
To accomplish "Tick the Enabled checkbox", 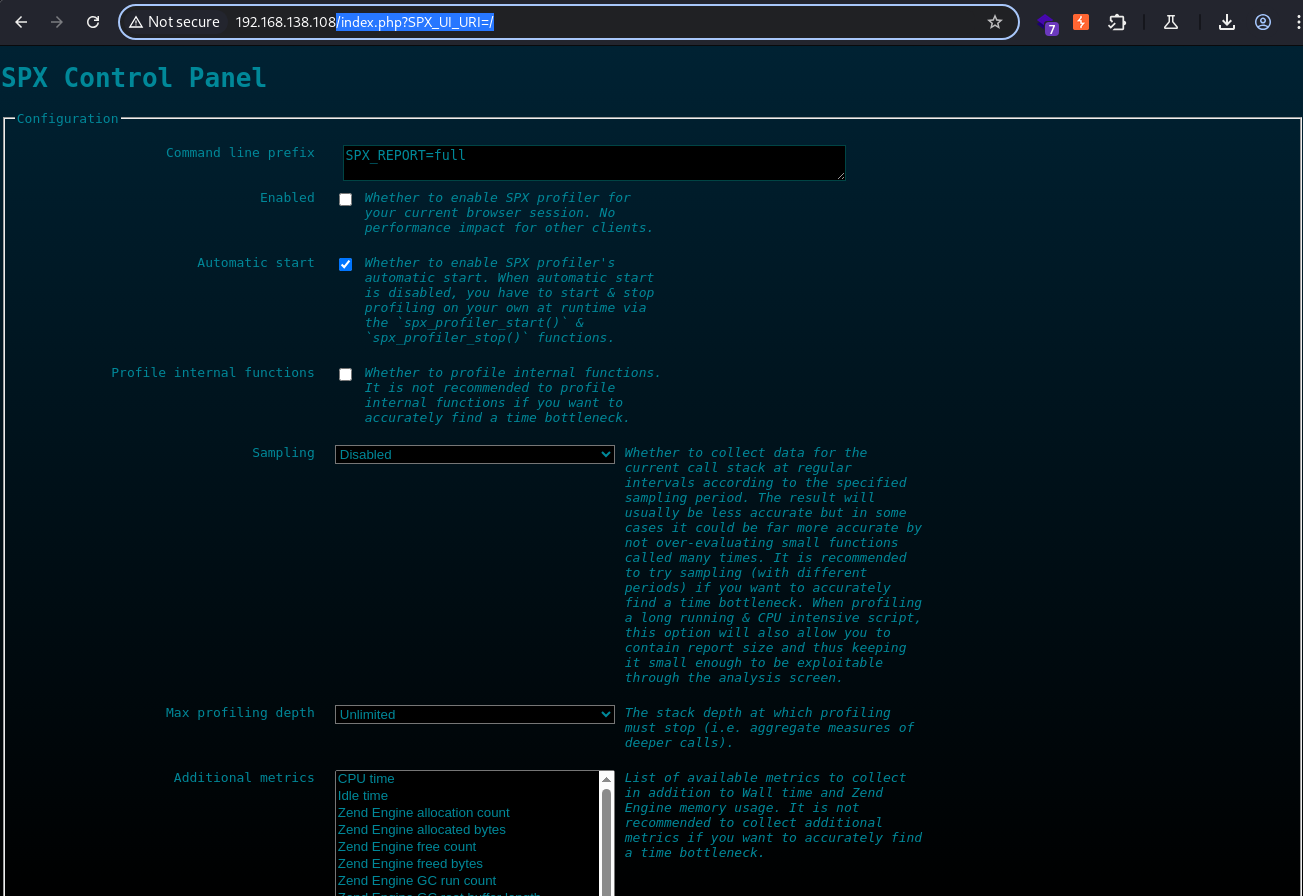I will tap(345, 199).
